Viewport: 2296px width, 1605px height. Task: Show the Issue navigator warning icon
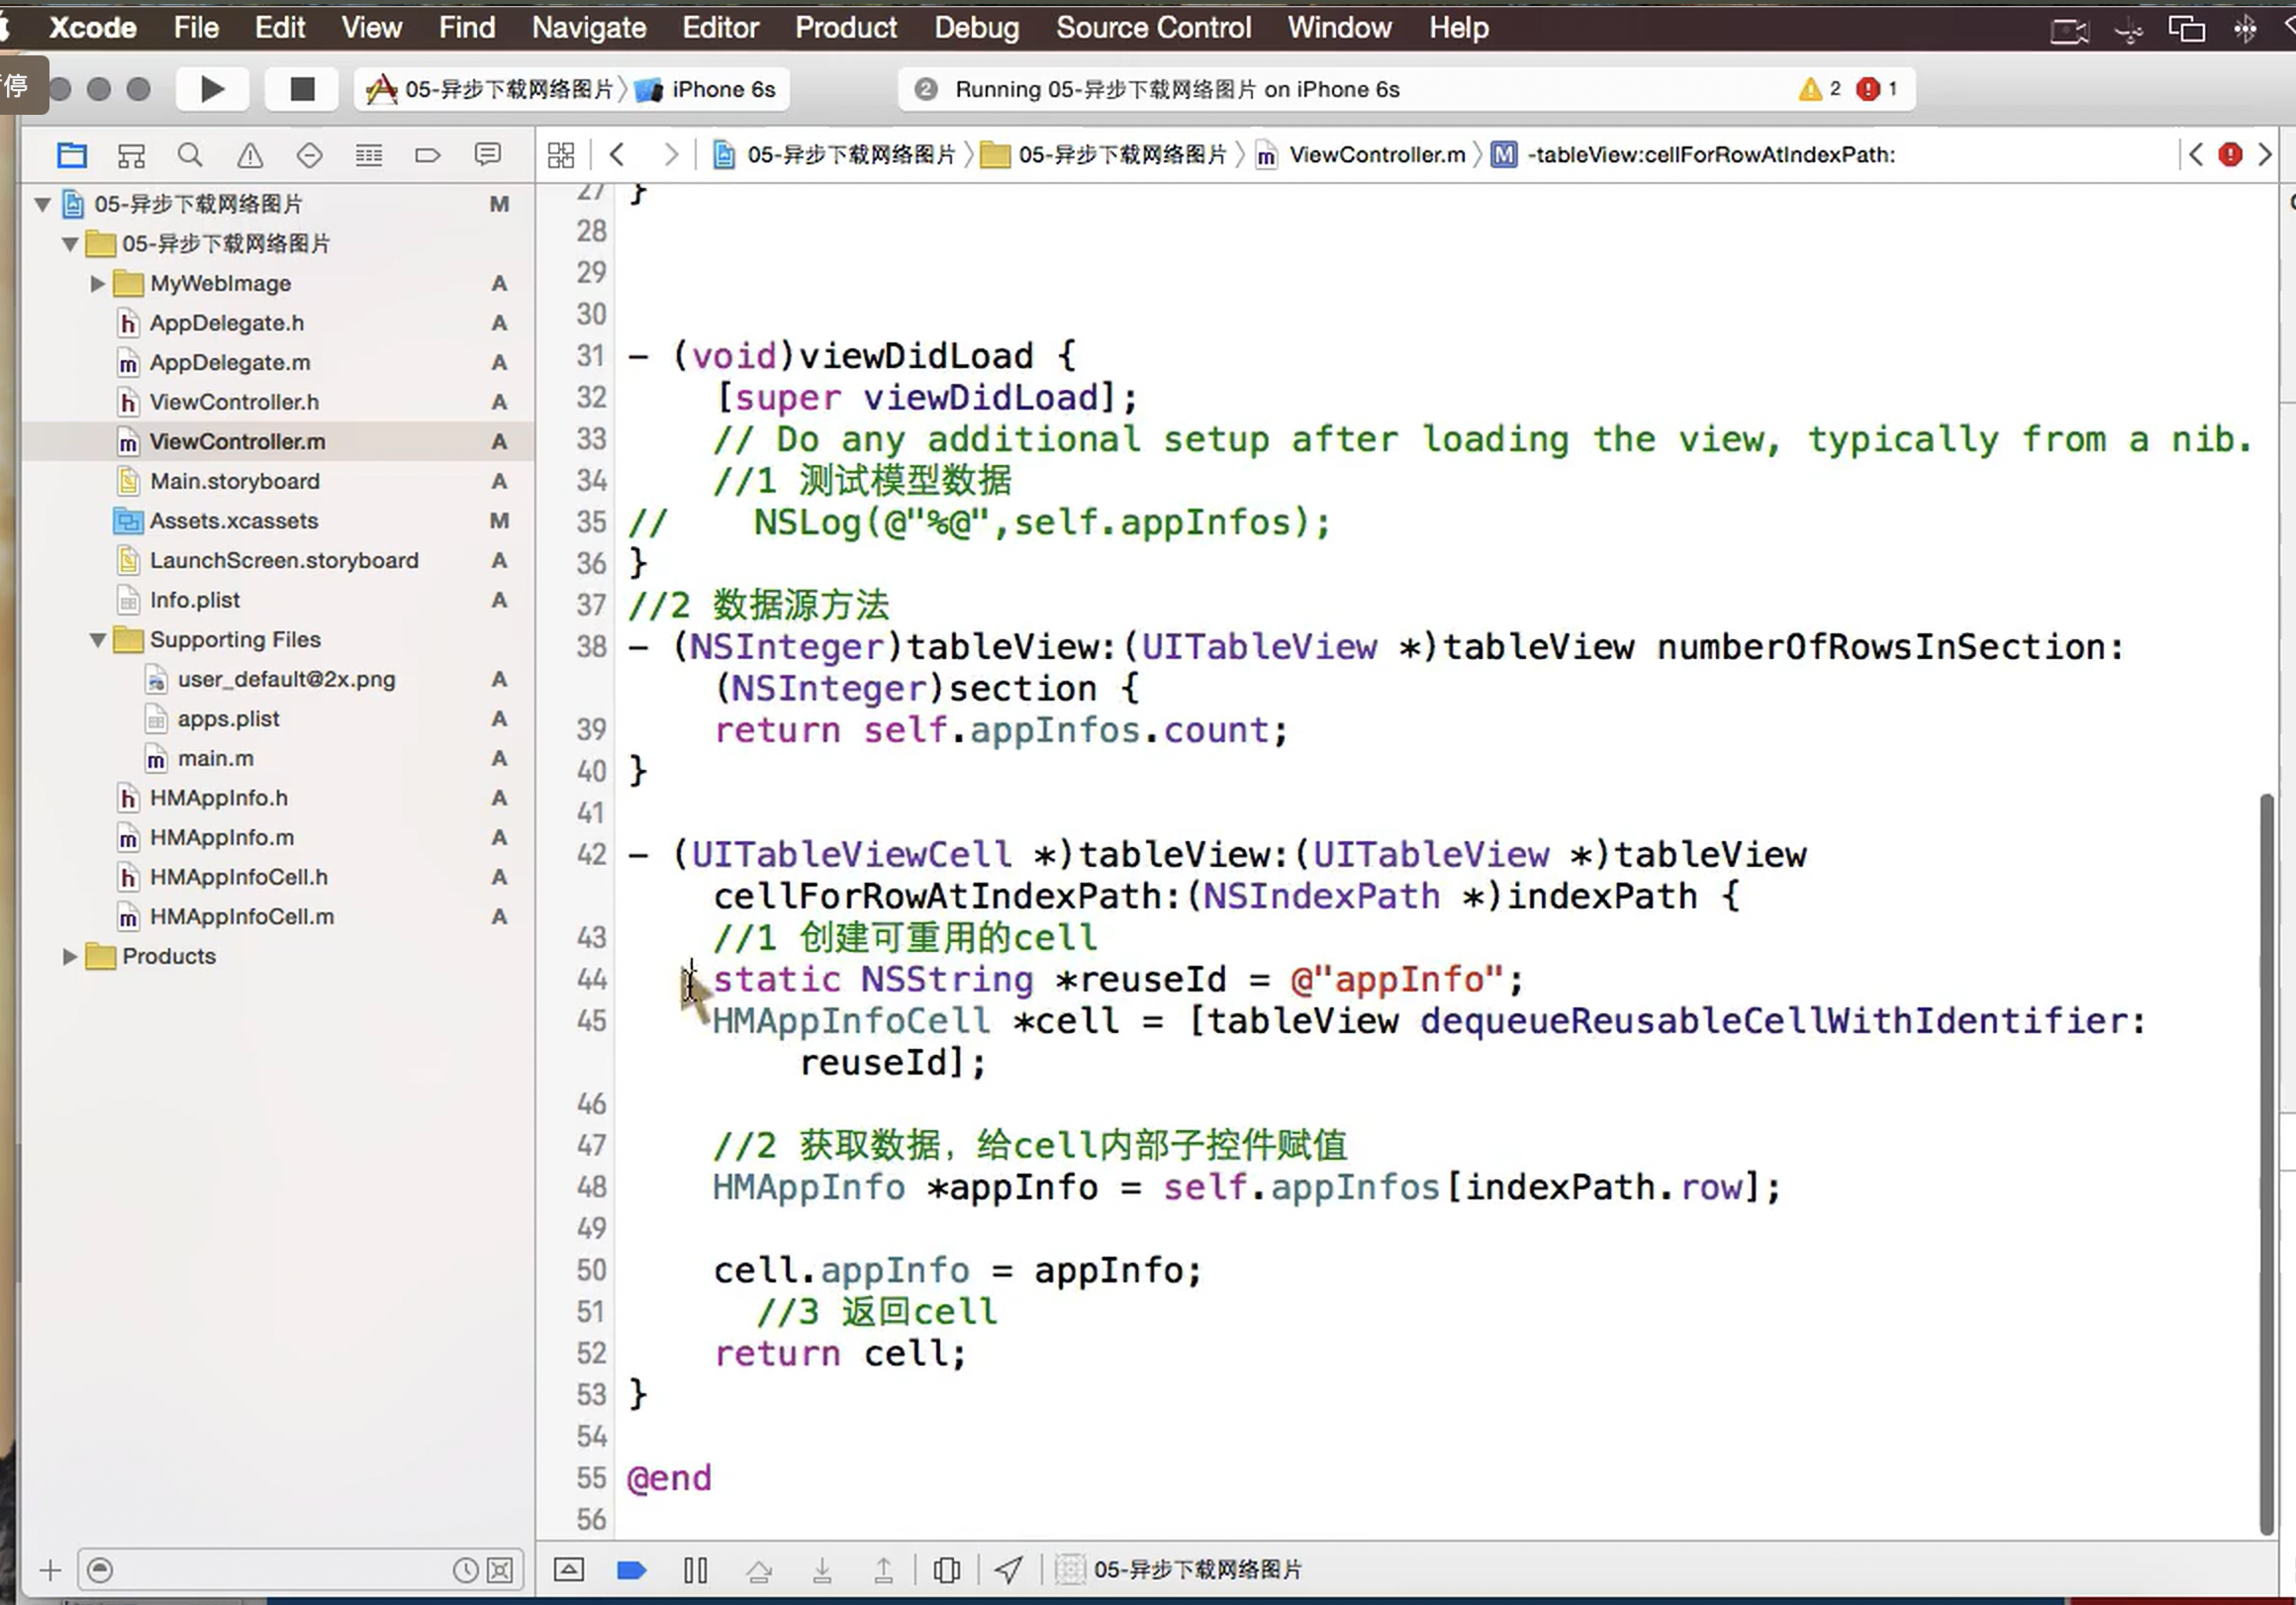(x=250, y=155)
